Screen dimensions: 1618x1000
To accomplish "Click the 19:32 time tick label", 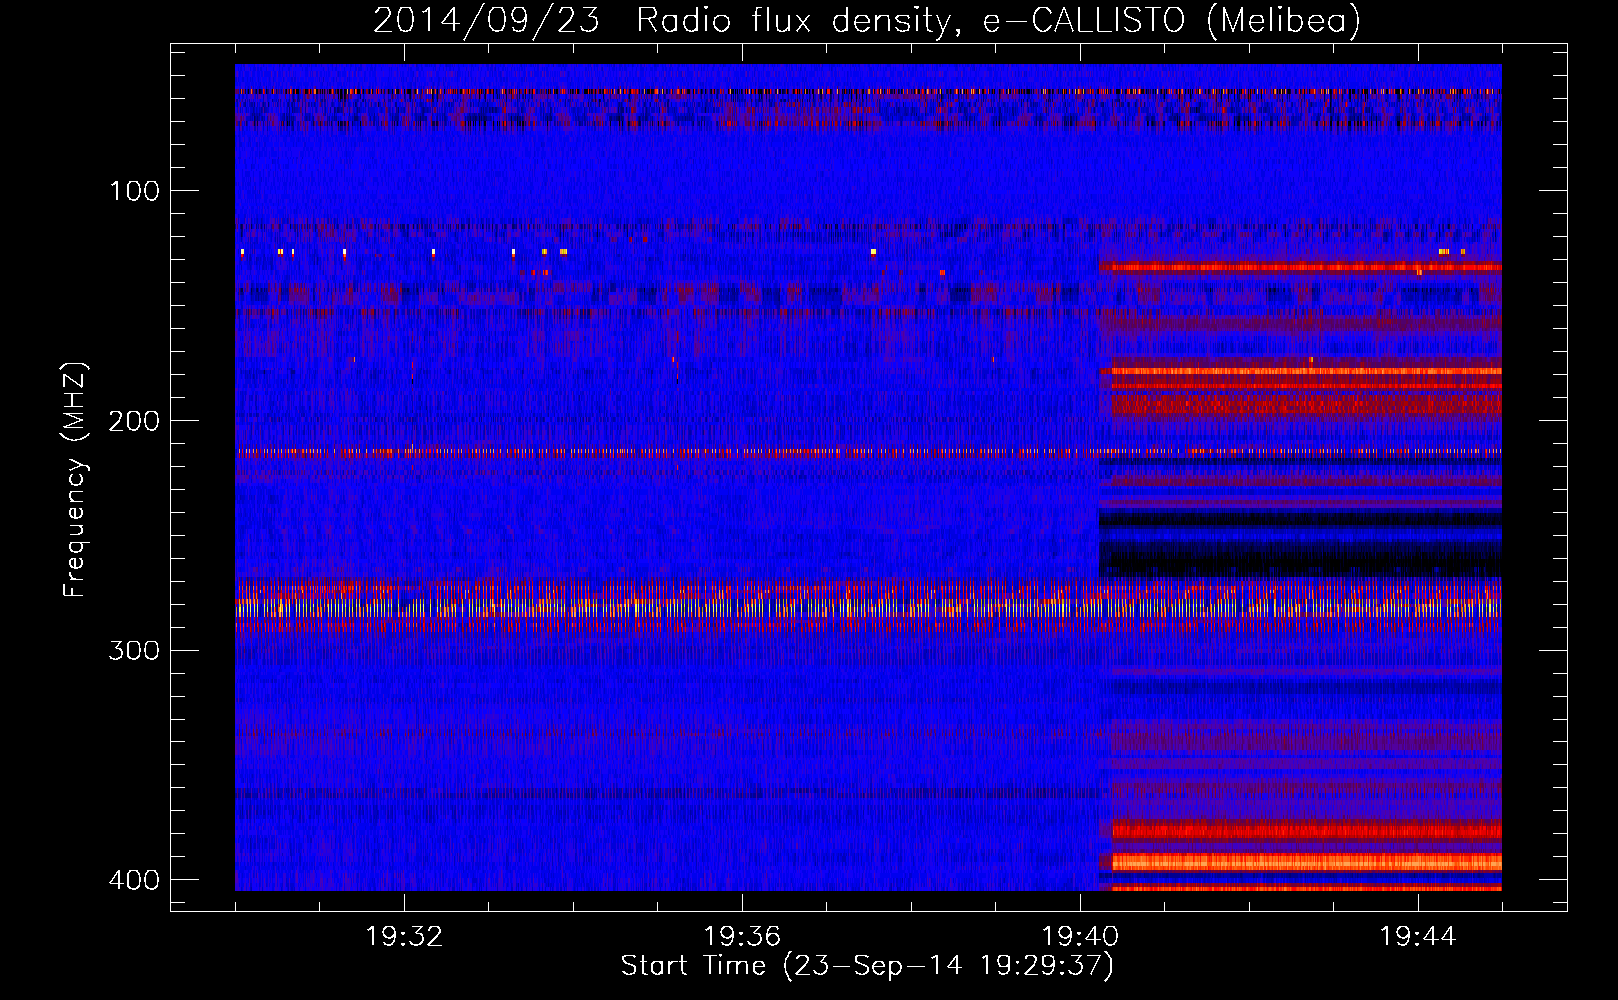I will (x=404, y=937).
